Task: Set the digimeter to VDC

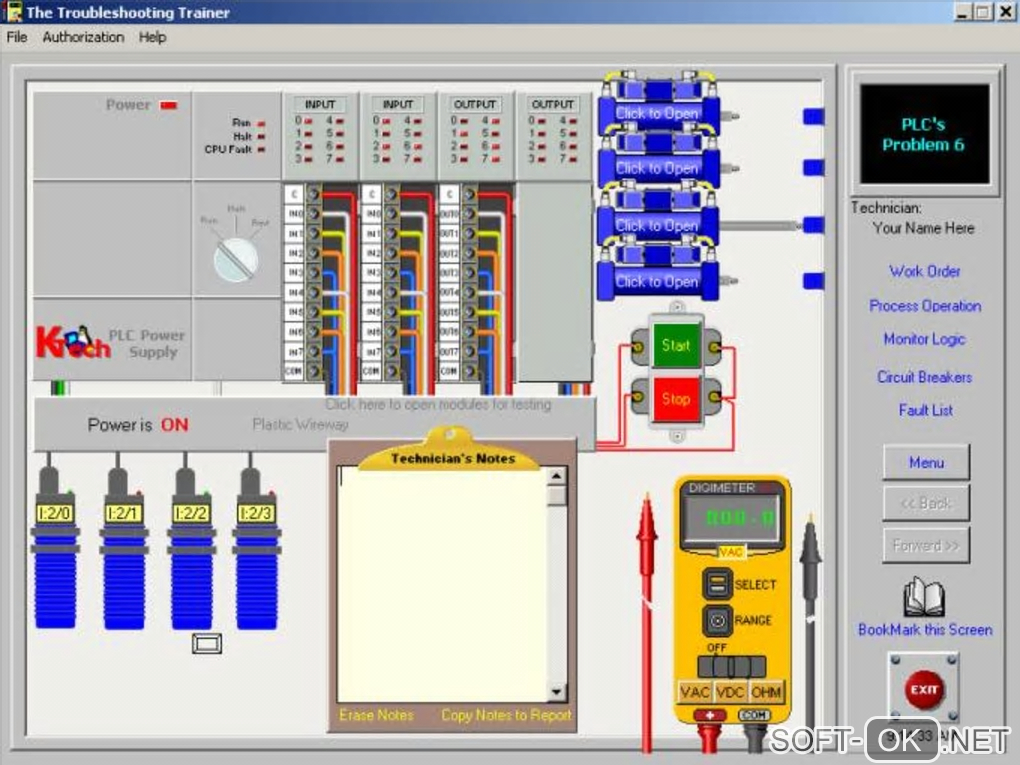Action: tap(730, 691)
